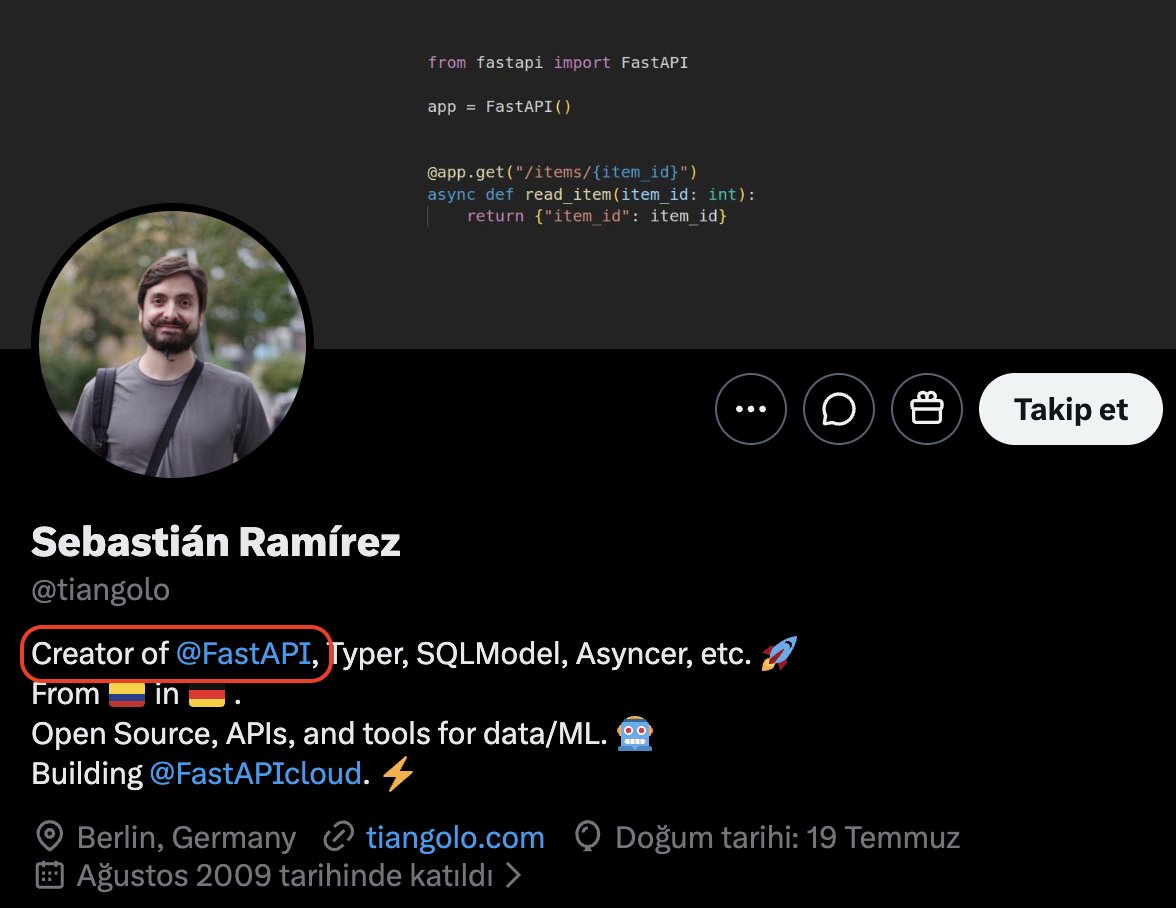Click the @tiangolo username handle
Image resolution: width=1176 pixels, height=908 pixels.
(x=100, y=590)
